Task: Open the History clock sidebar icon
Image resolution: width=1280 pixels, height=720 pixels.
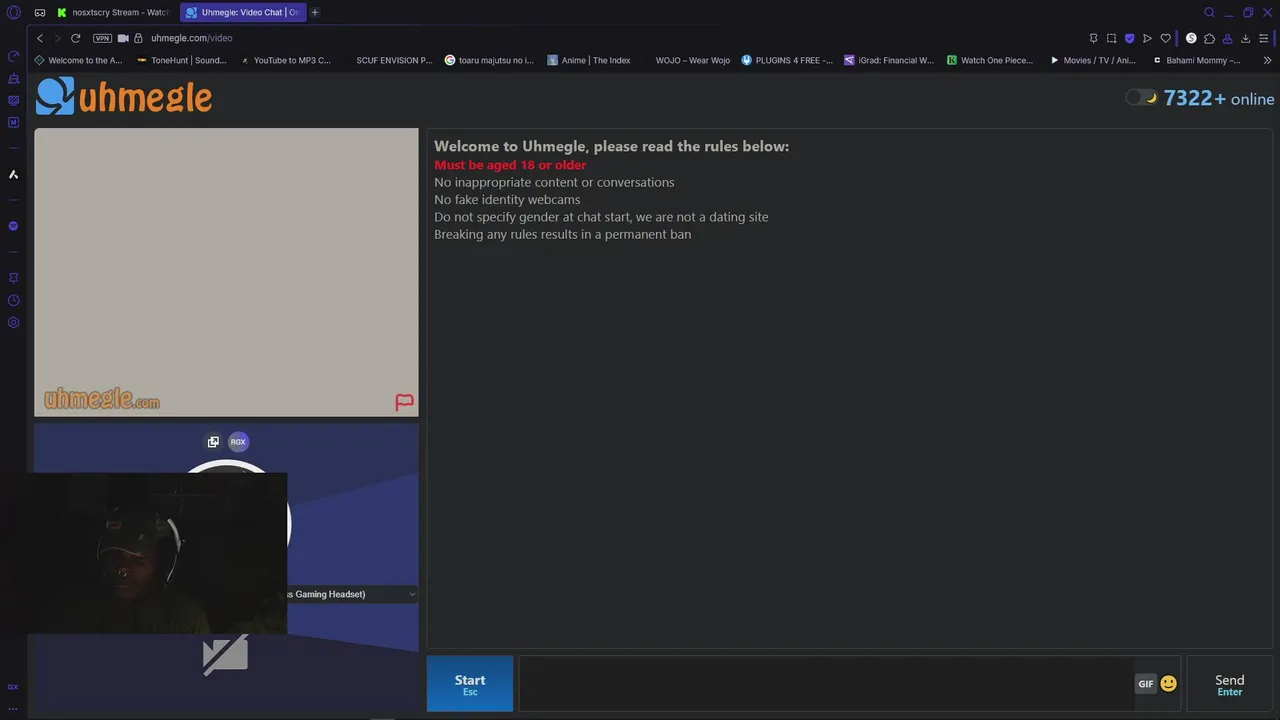Action: tap(13, 300)
